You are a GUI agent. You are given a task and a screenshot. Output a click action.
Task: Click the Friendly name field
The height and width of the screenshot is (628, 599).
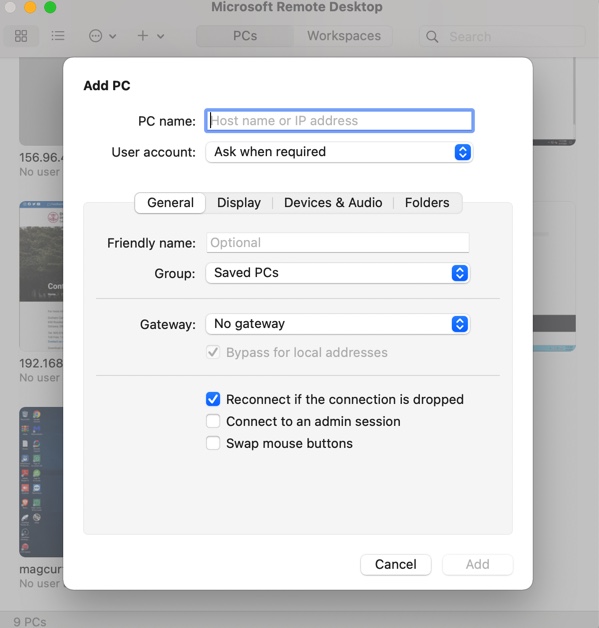(338, 243)
